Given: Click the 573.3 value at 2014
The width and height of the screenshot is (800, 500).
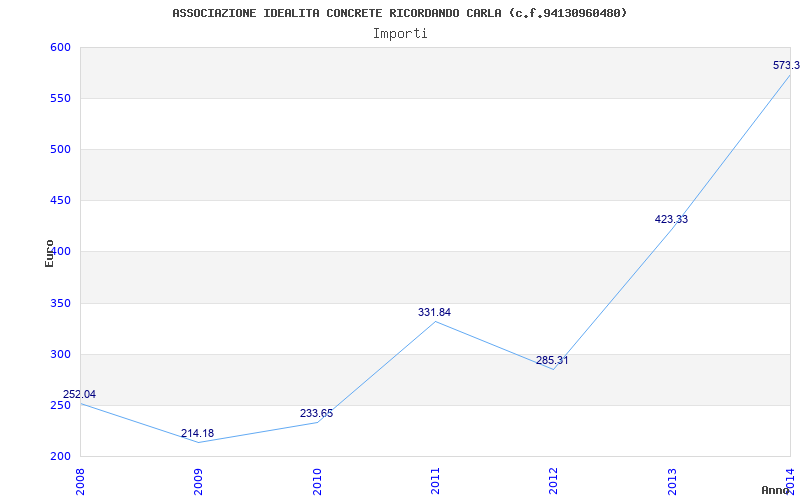Looking at the screenshot, I should tap(786, 65).
